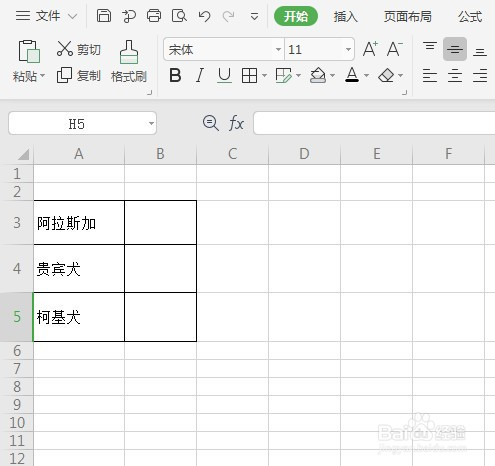The image size is (495, 466).
Task: Expand the font color dropdown arrow
Action: coord(366,76)
